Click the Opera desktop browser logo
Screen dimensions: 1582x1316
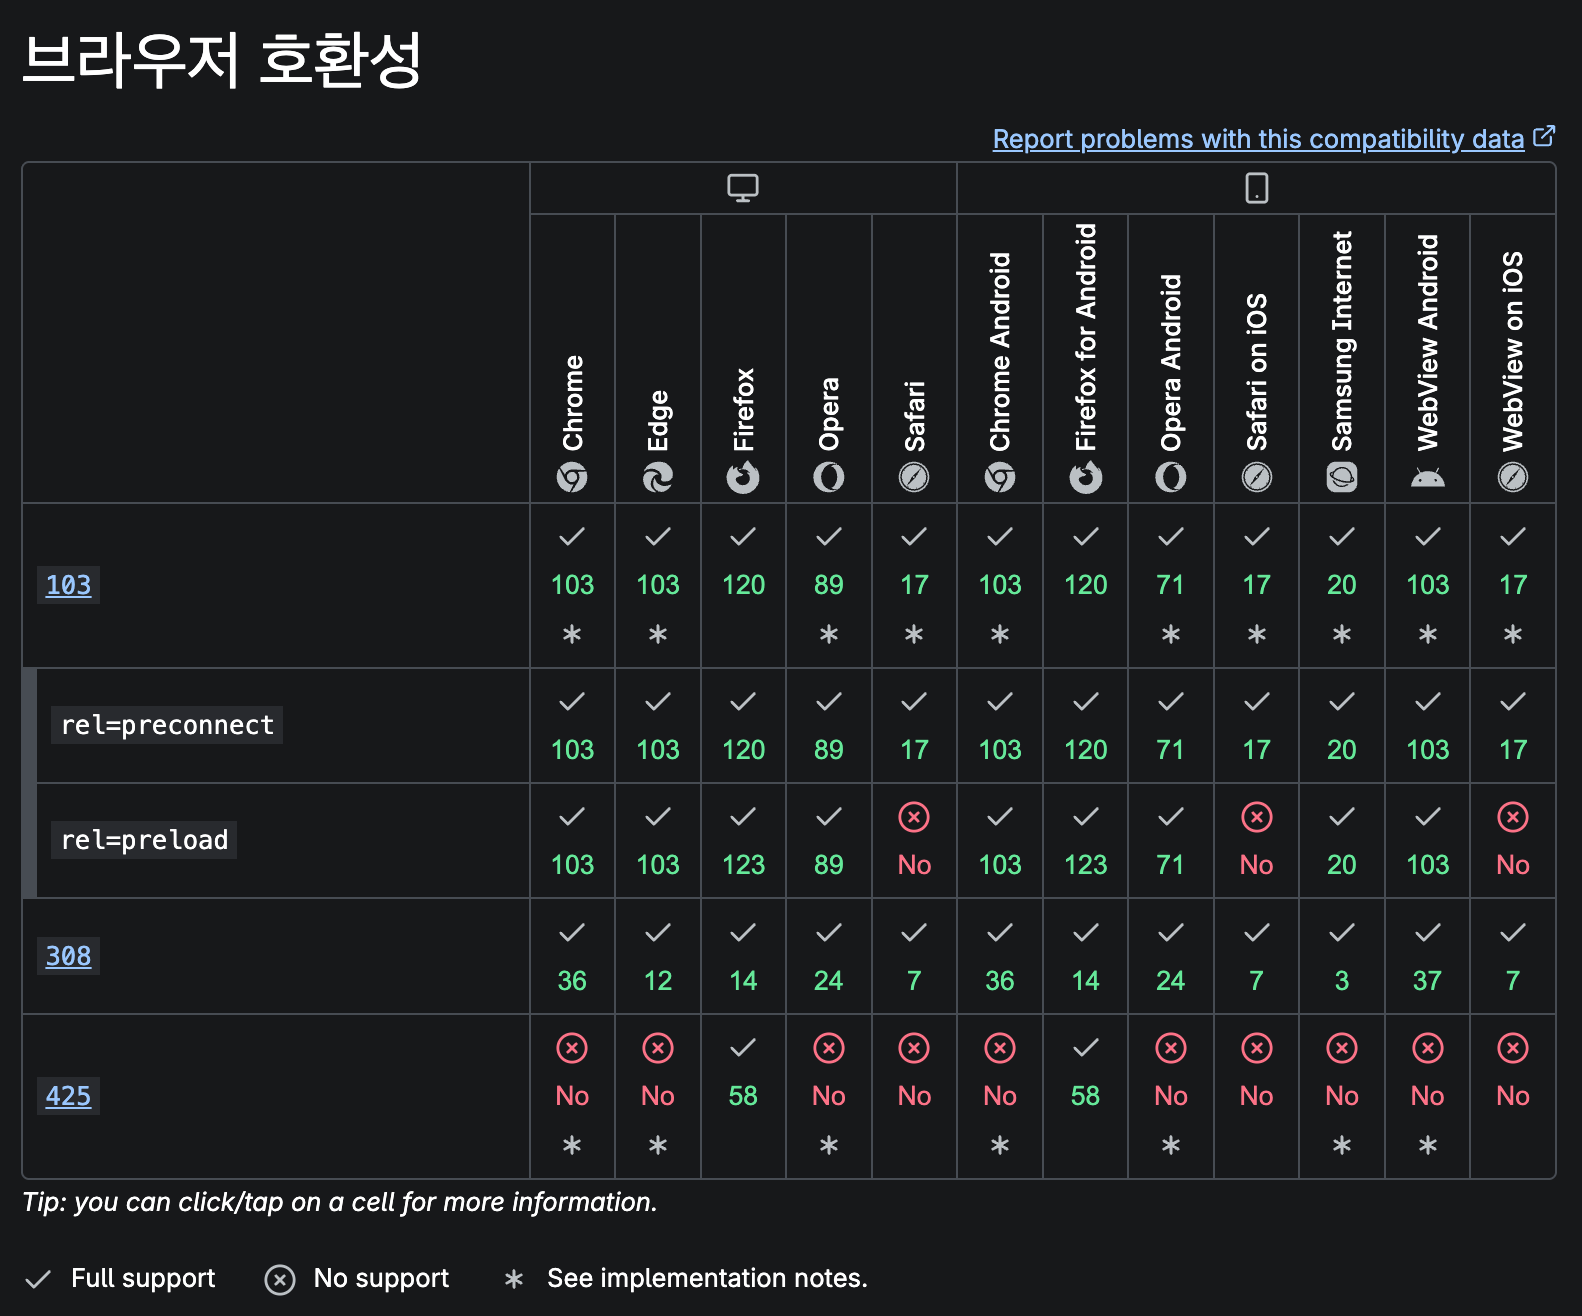pos(829,478)
